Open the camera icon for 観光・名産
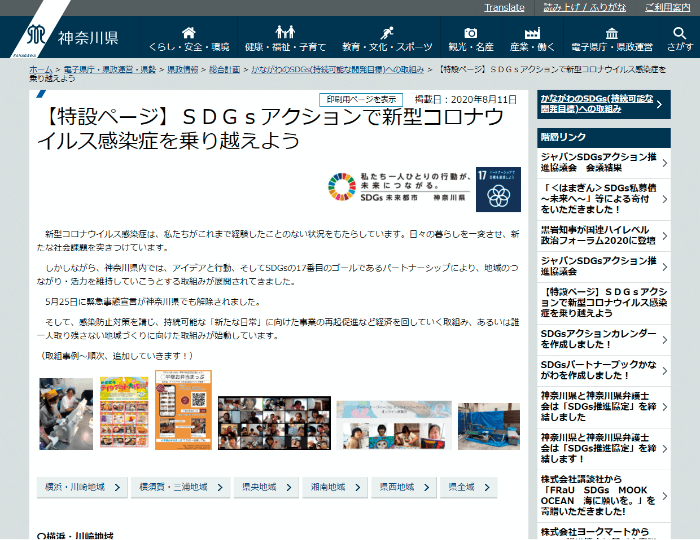Image resolution: width=700 pixels, height=540 pixels. [x=471, y=33]
